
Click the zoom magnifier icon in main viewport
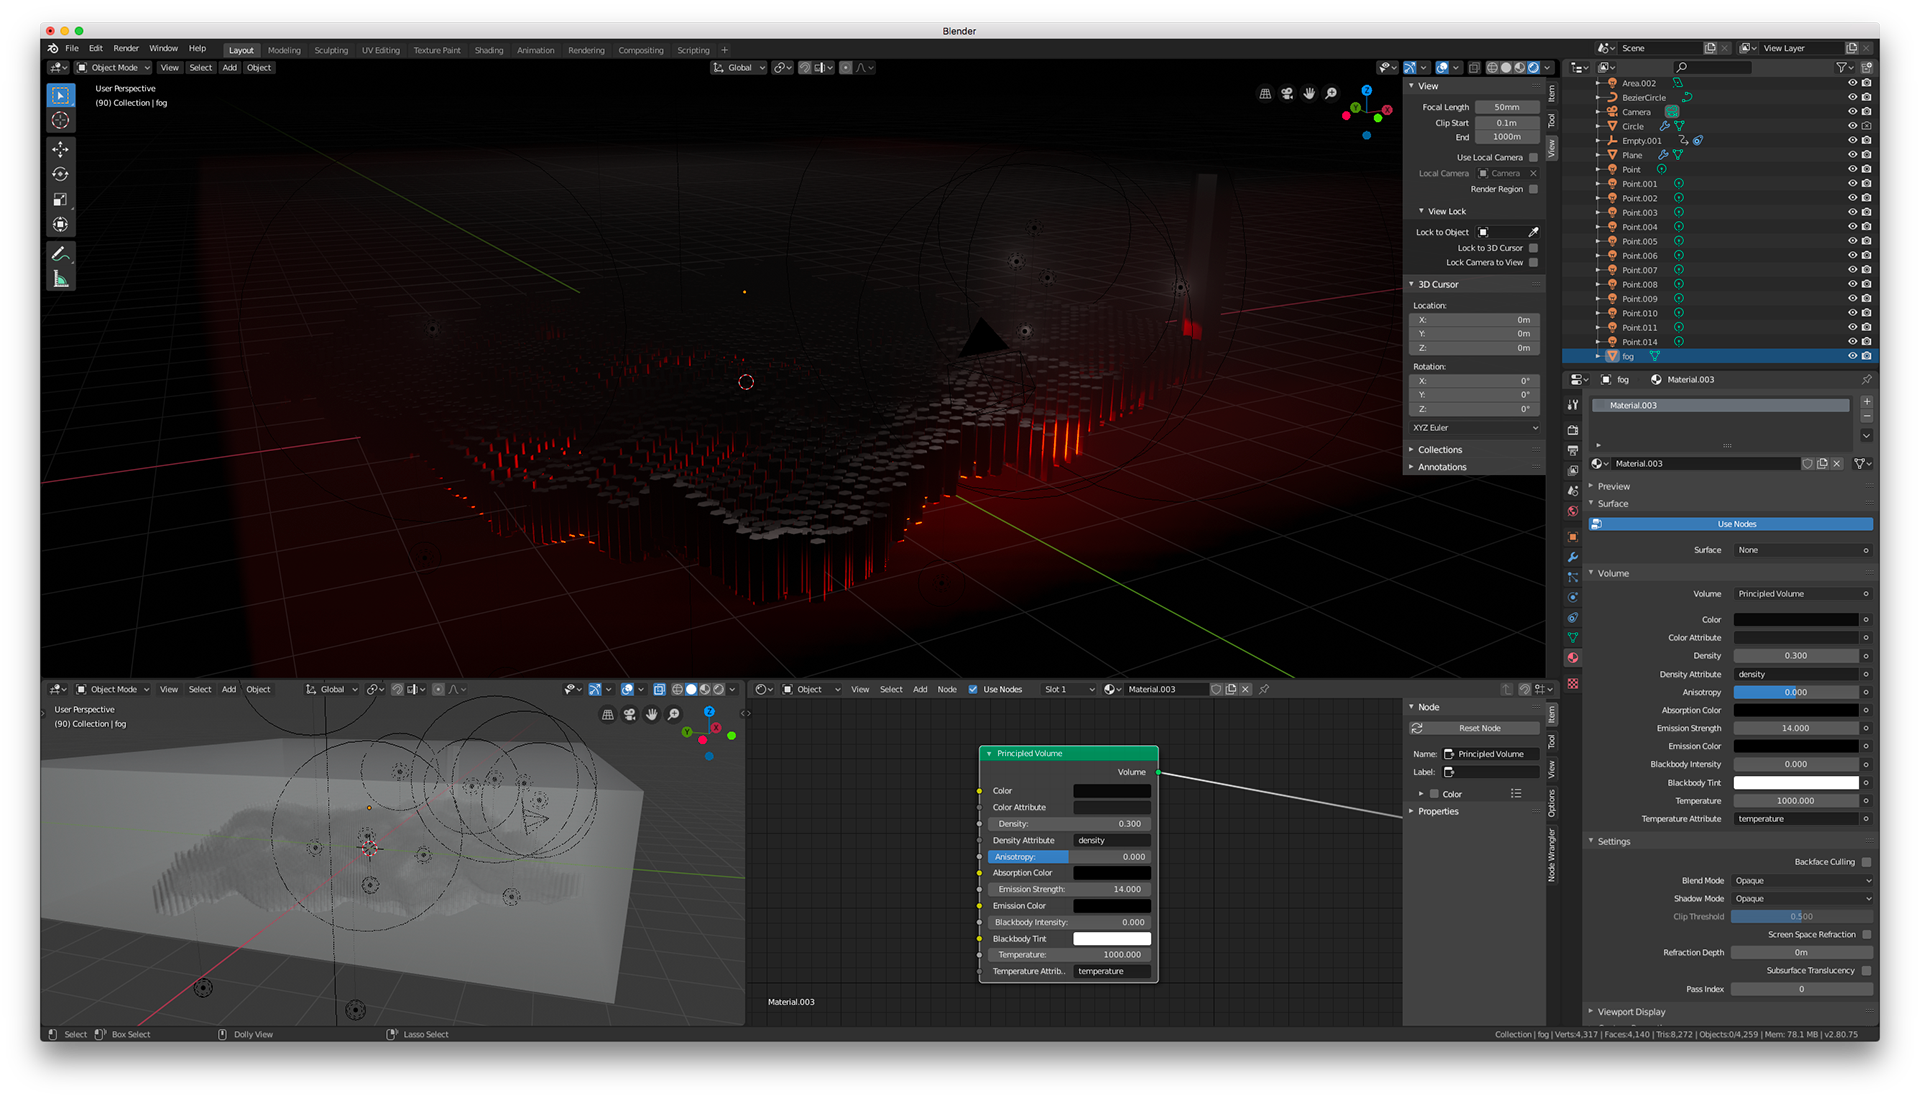[x=1331, y=93]
